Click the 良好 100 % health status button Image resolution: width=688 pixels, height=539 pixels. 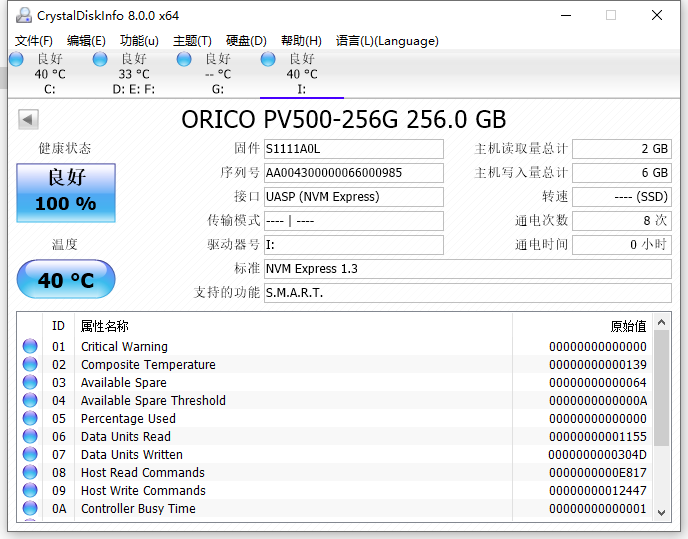click(x=66, y=193)
